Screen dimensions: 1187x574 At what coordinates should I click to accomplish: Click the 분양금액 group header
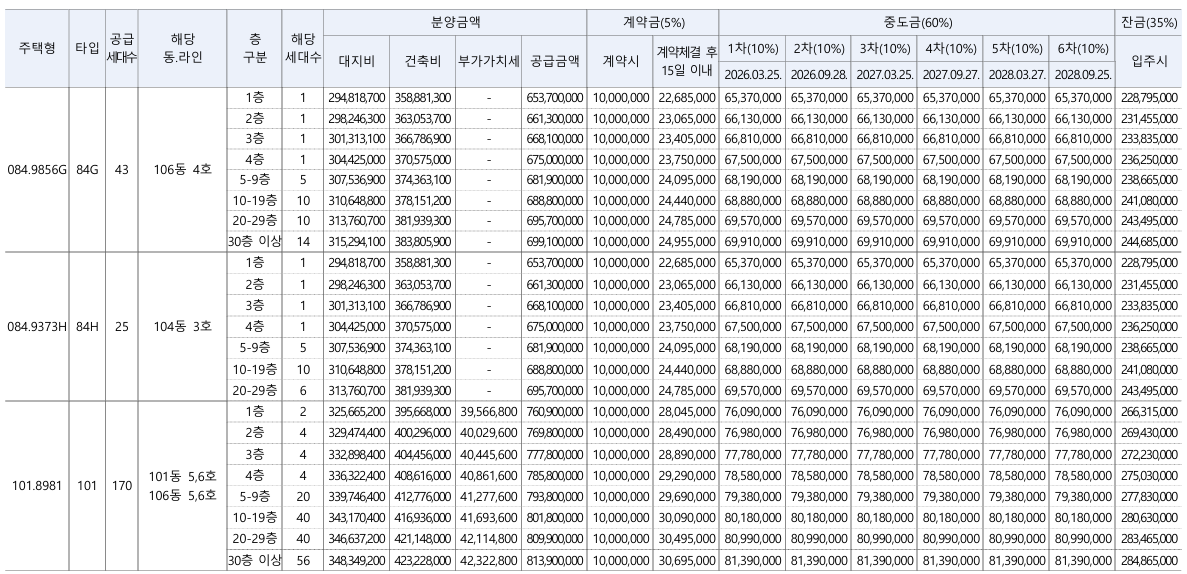455,23
